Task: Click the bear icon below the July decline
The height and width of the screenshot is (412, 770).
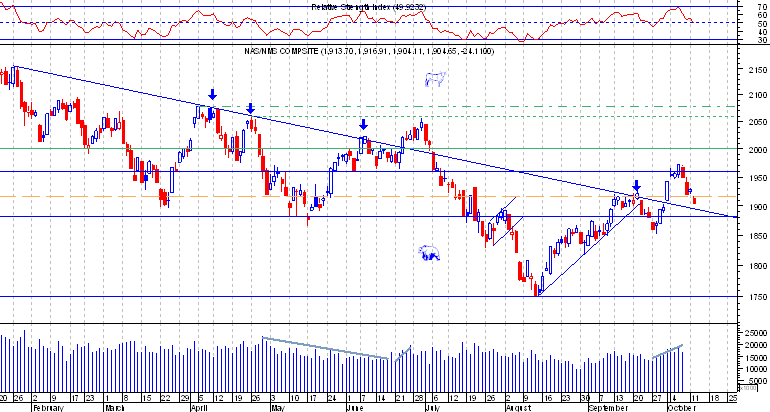Action: pos(429,253)
